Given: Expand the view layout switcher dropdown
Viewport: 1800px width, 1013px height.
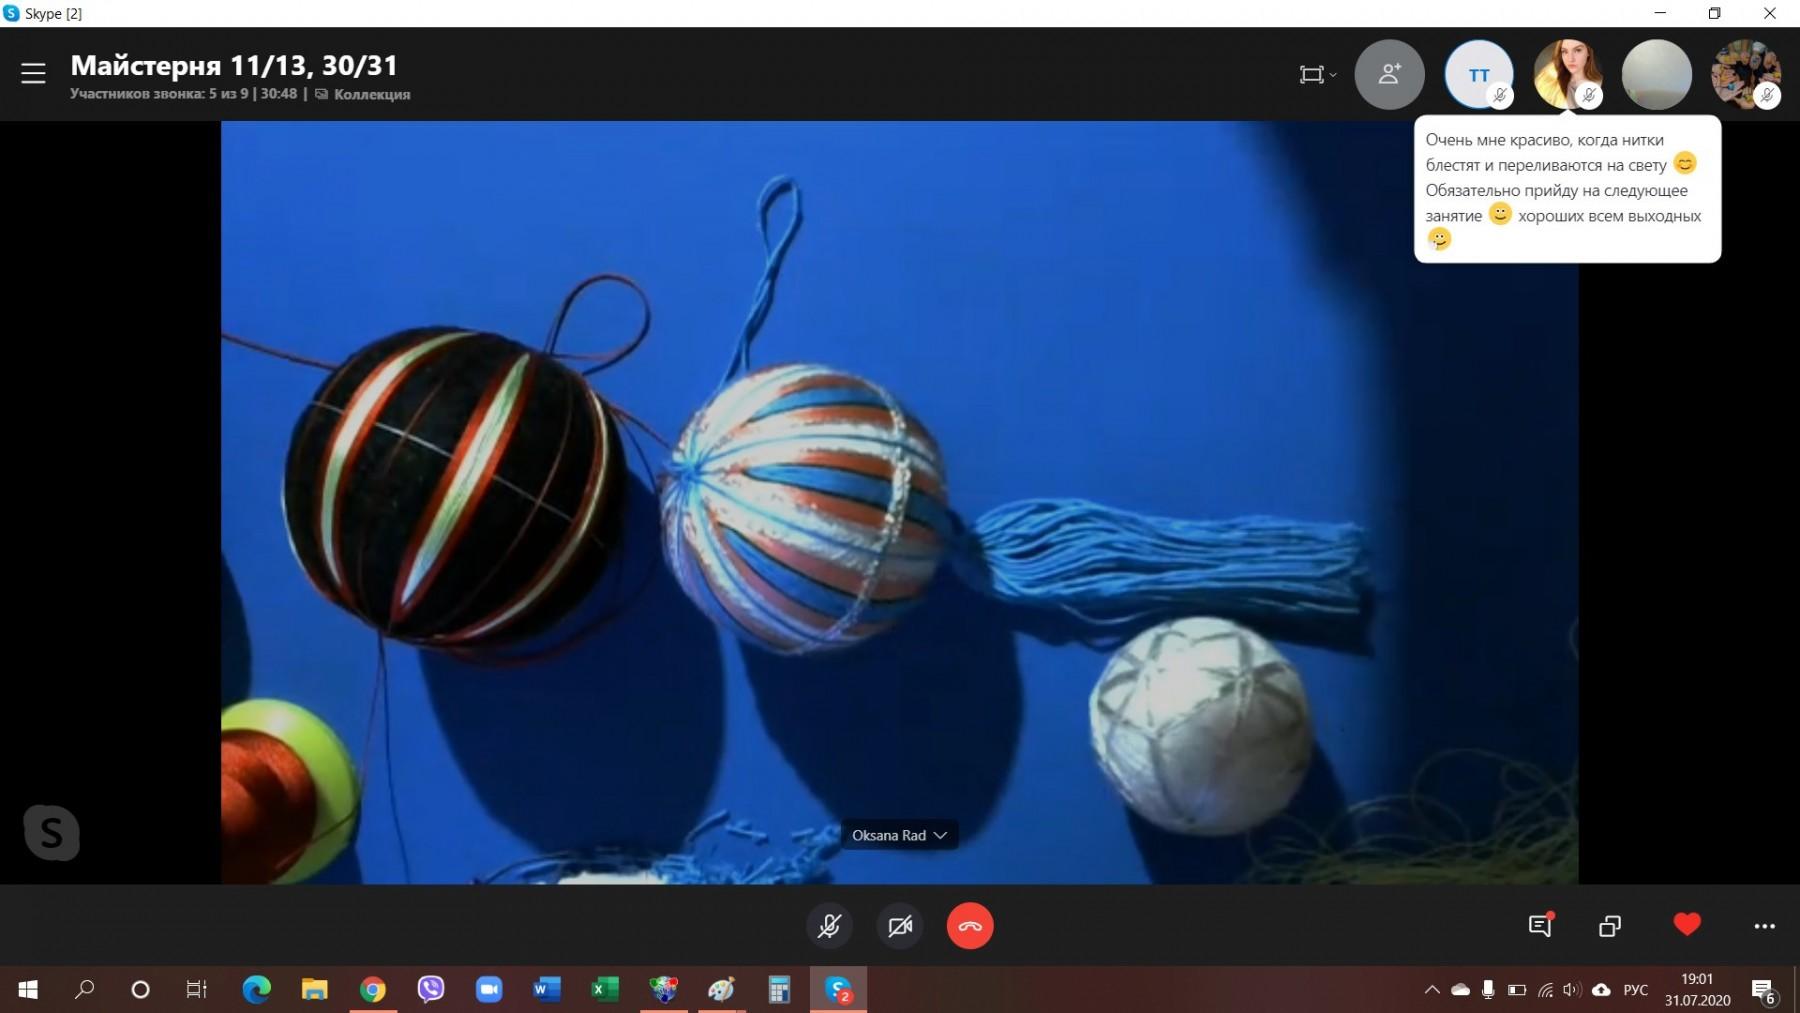Looking at the screenshot, I should [x=1317, y=75].
